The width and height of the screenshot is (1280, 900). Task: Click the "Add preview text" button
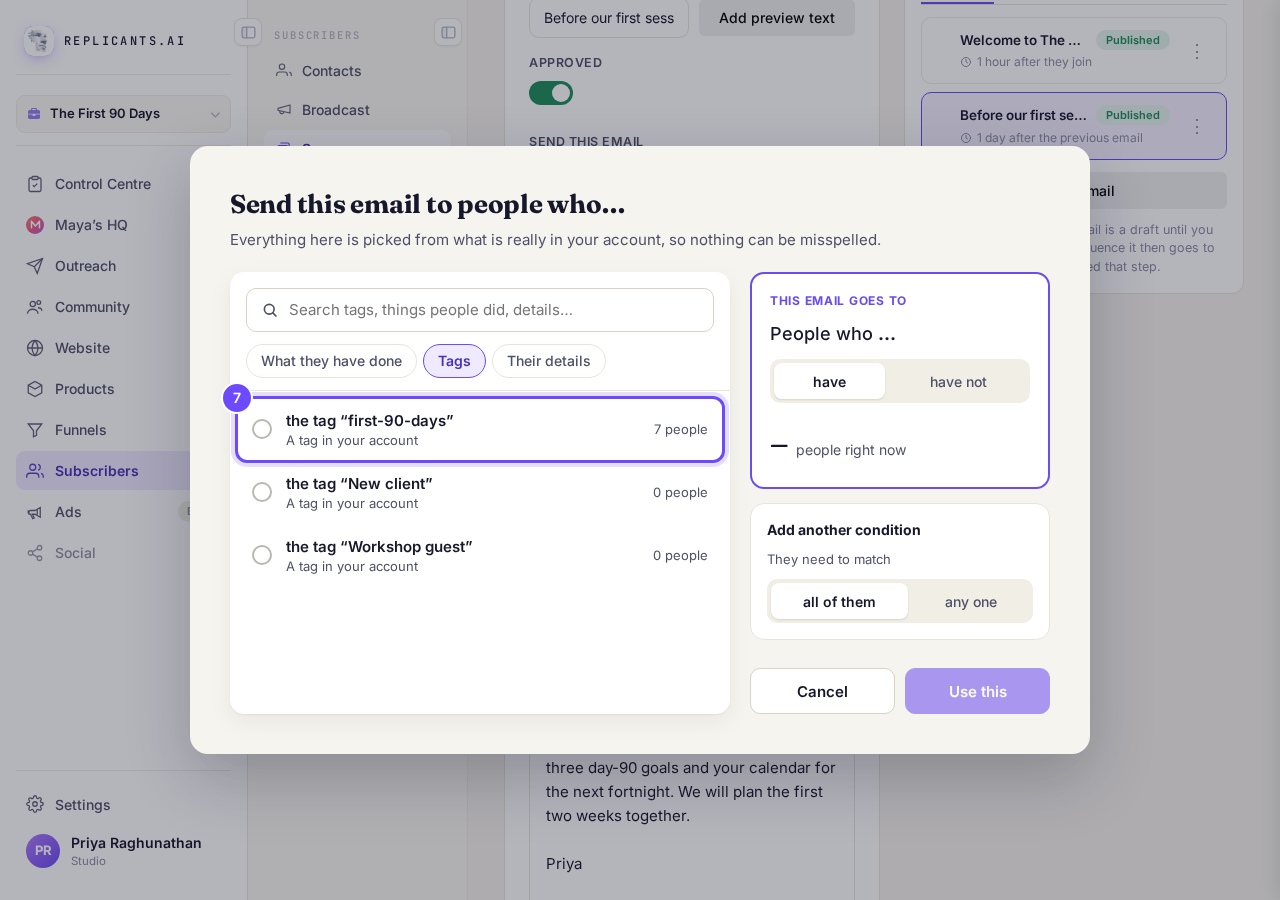pyautogui.click(x=777, y=18)
